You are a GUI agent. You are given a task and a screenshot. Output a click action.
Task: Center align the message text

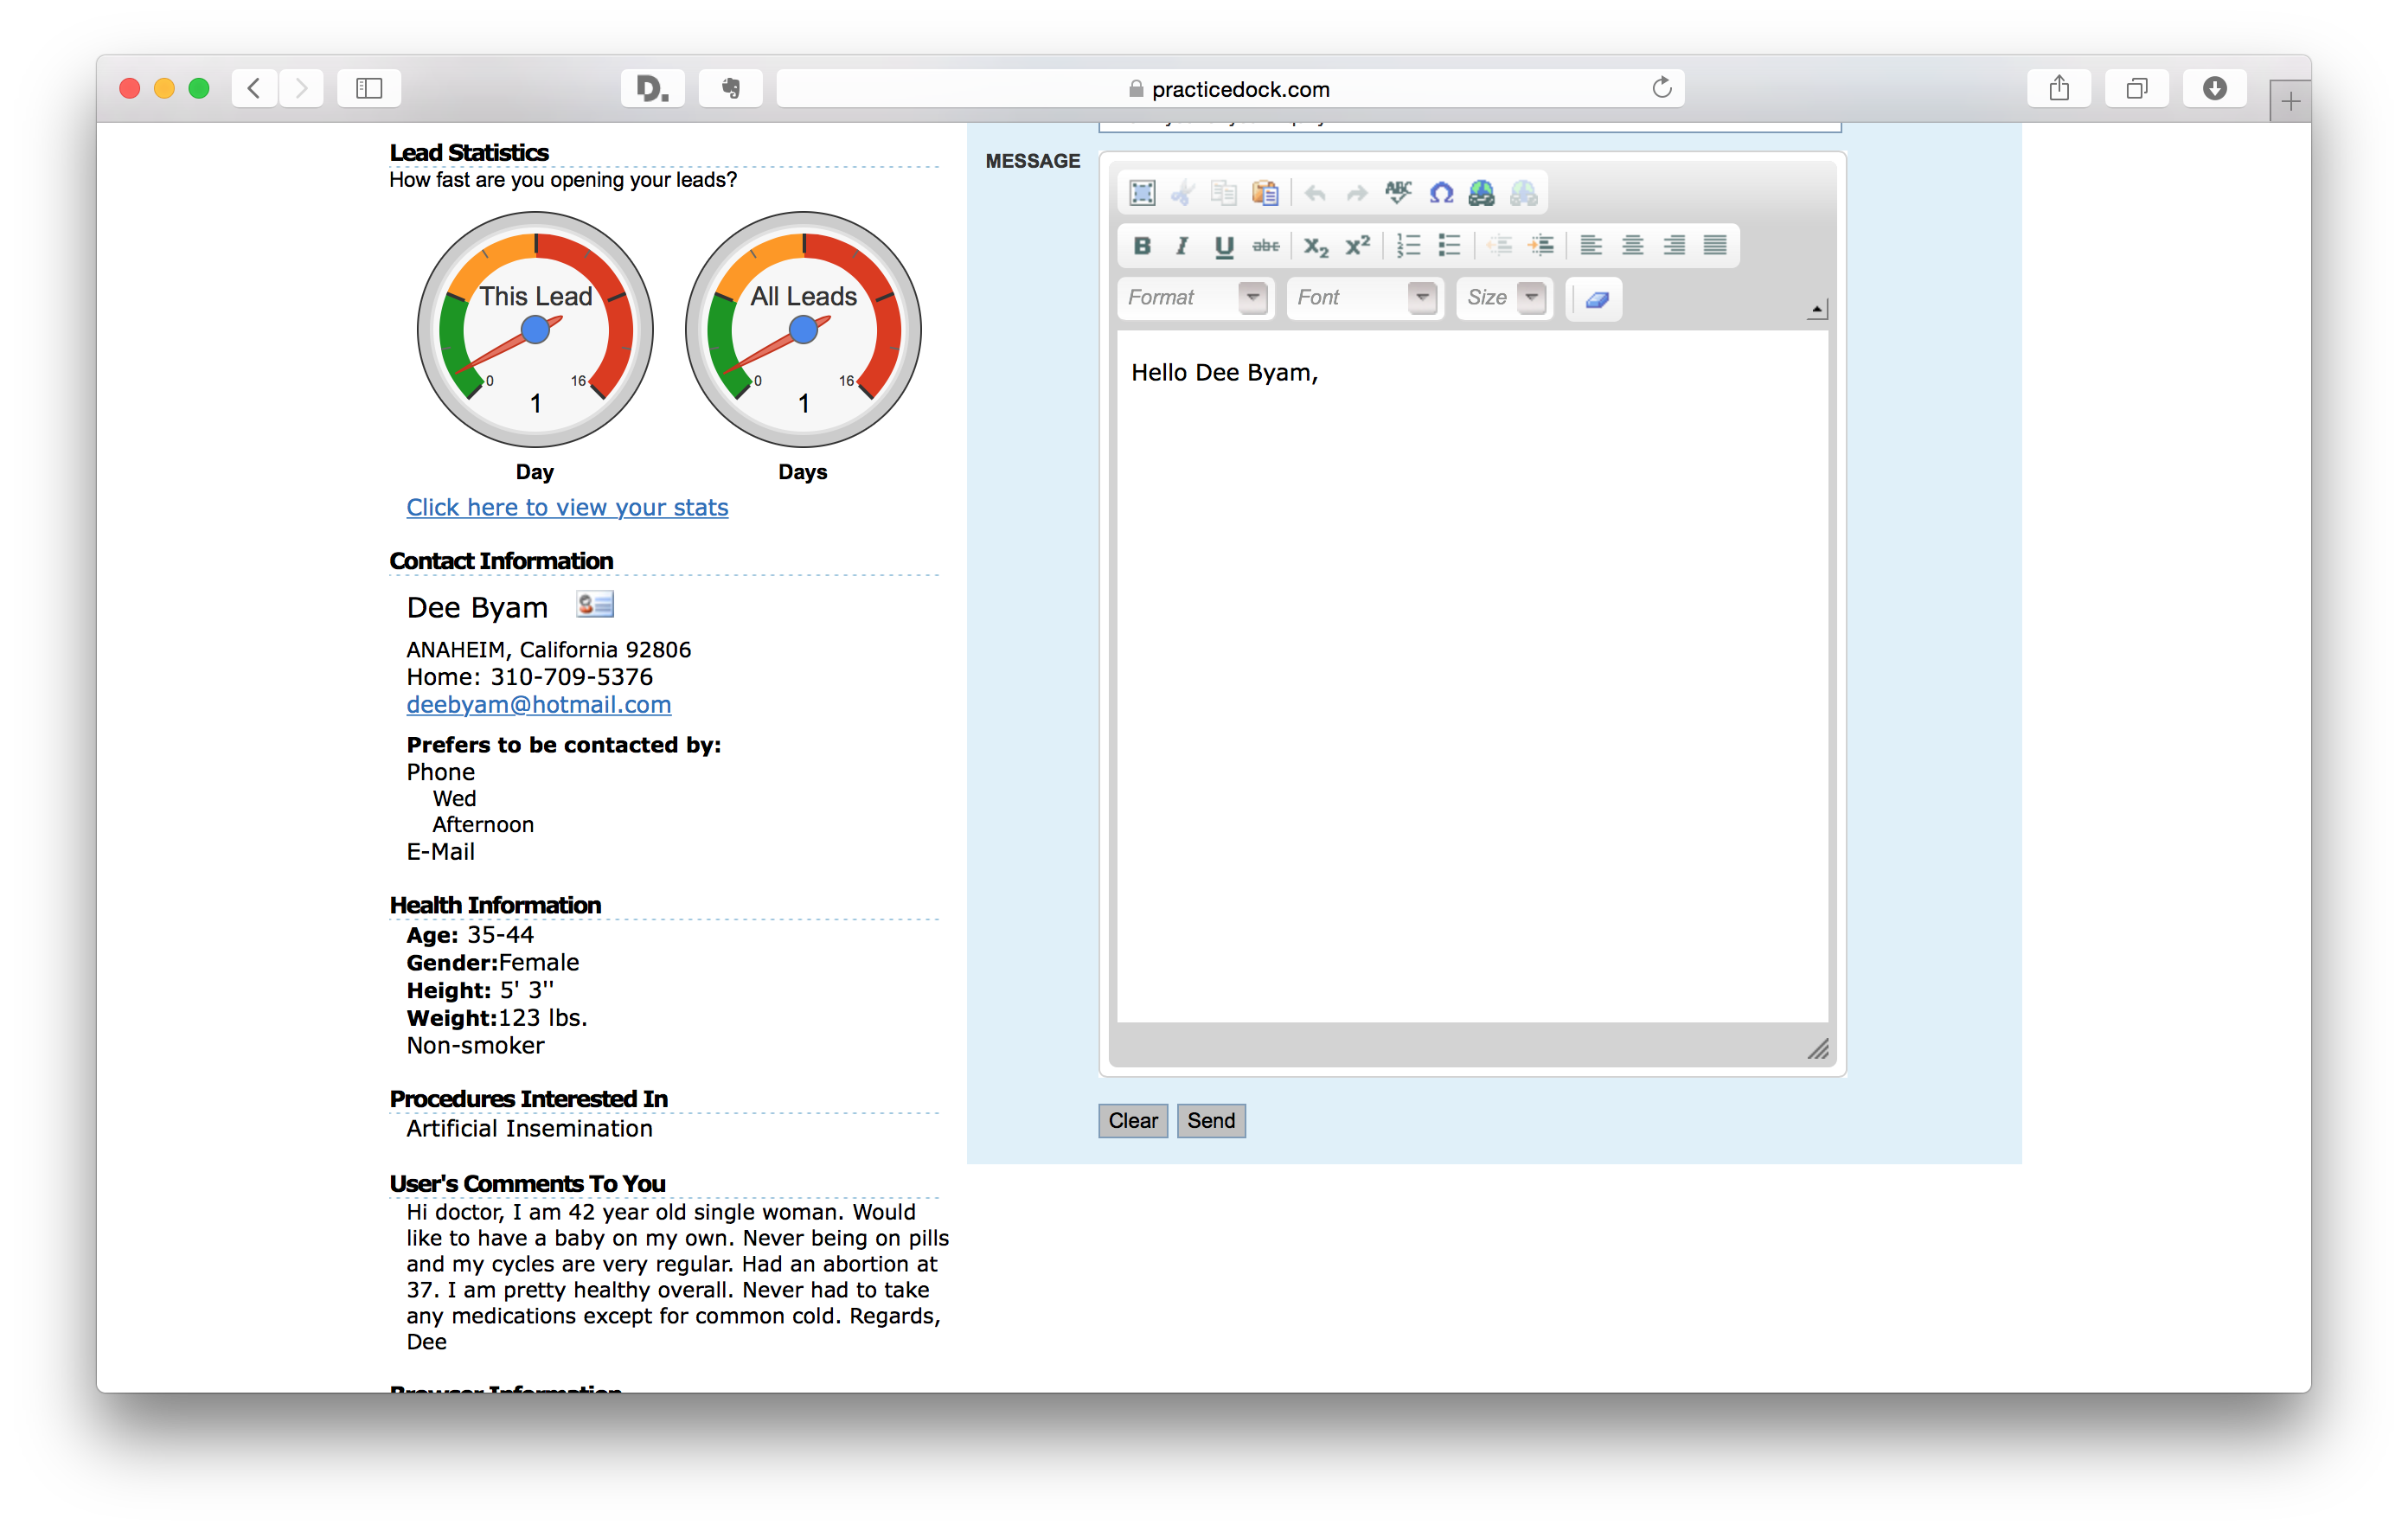click(x=1632, y=246)
